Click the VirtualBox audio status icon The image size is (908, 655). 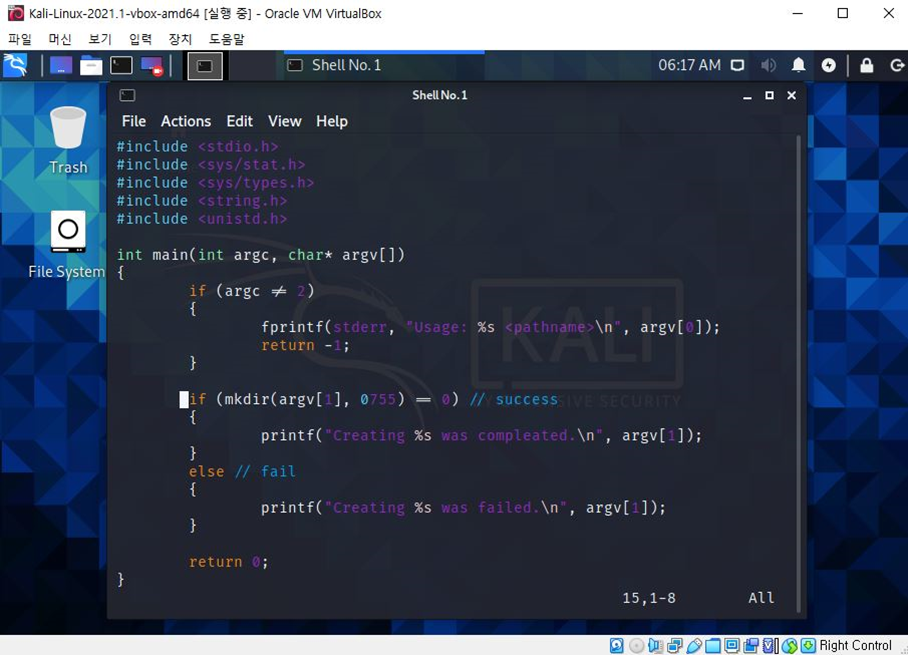(x=655, y=645)
